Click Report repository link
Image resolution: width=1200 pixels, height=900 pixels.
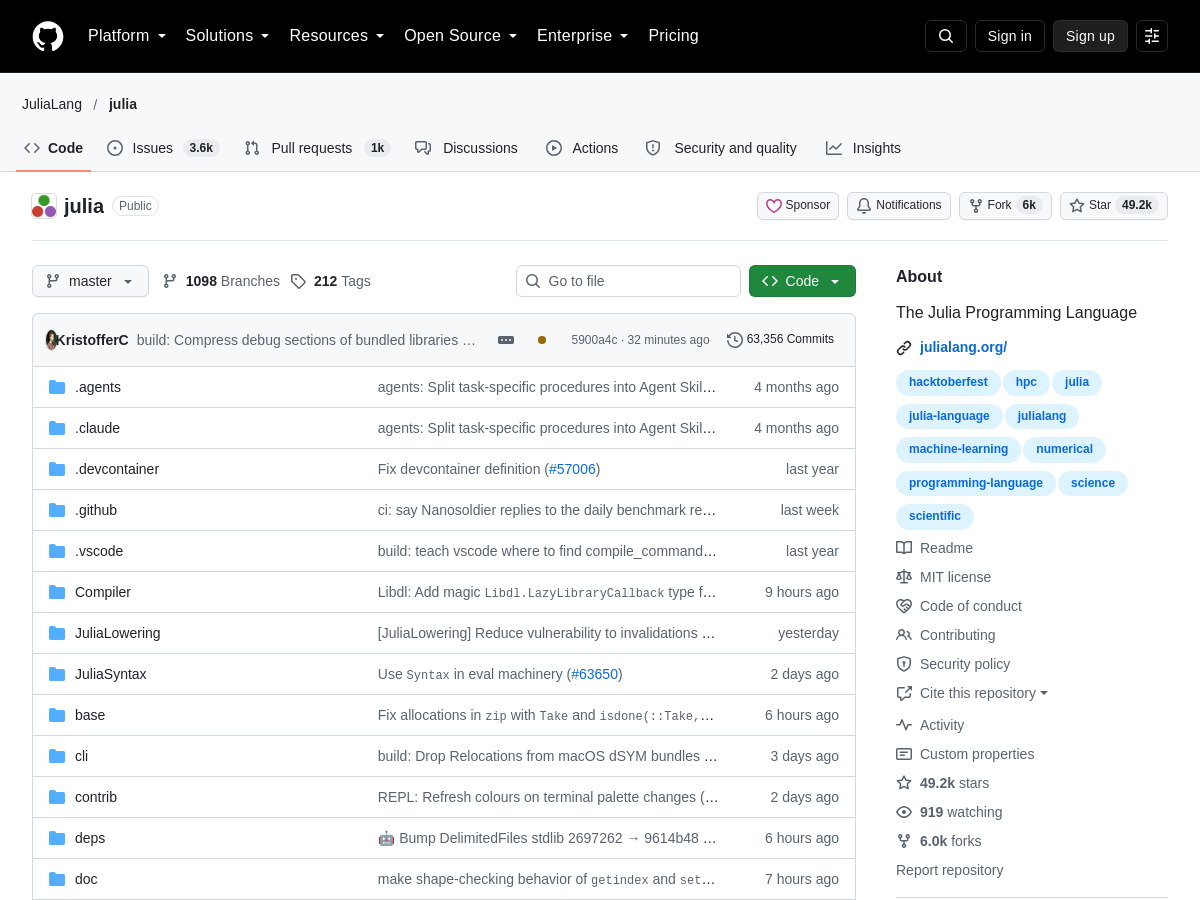949,870
